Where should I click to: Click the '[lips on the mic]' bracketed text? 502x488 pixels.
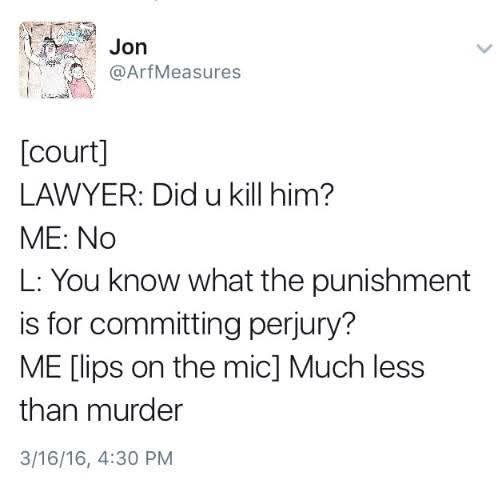175,368
